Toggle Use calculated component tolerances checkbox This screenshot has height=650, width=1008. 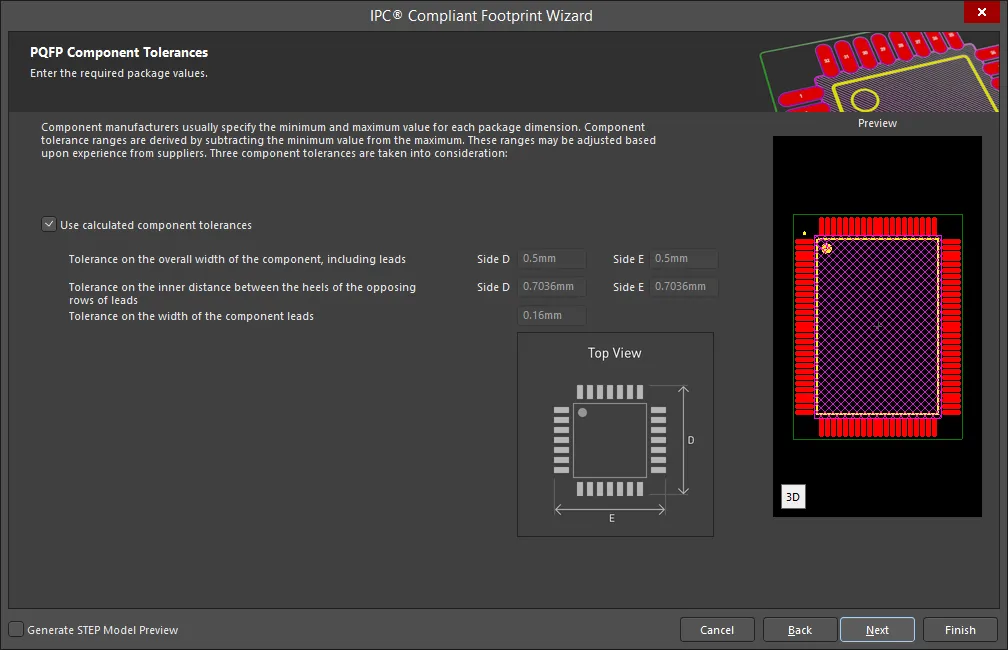49,224
